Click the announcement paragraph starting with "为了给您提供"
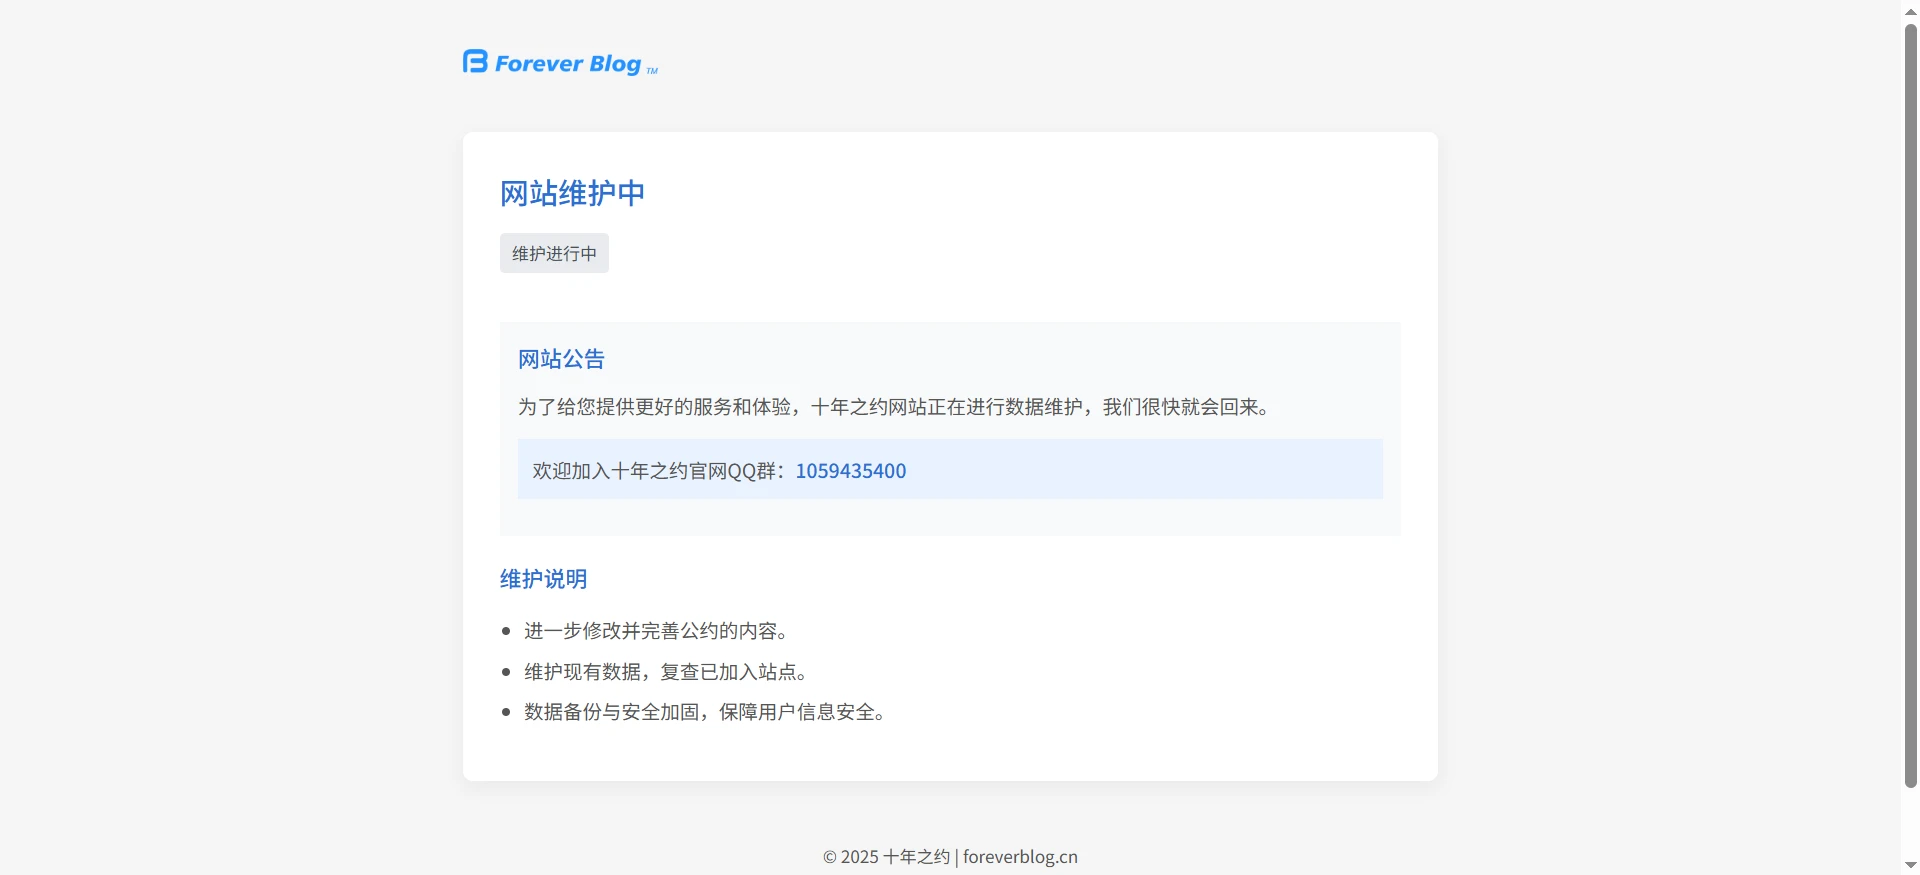1920x875 pixels. click(x=893, y=407)
